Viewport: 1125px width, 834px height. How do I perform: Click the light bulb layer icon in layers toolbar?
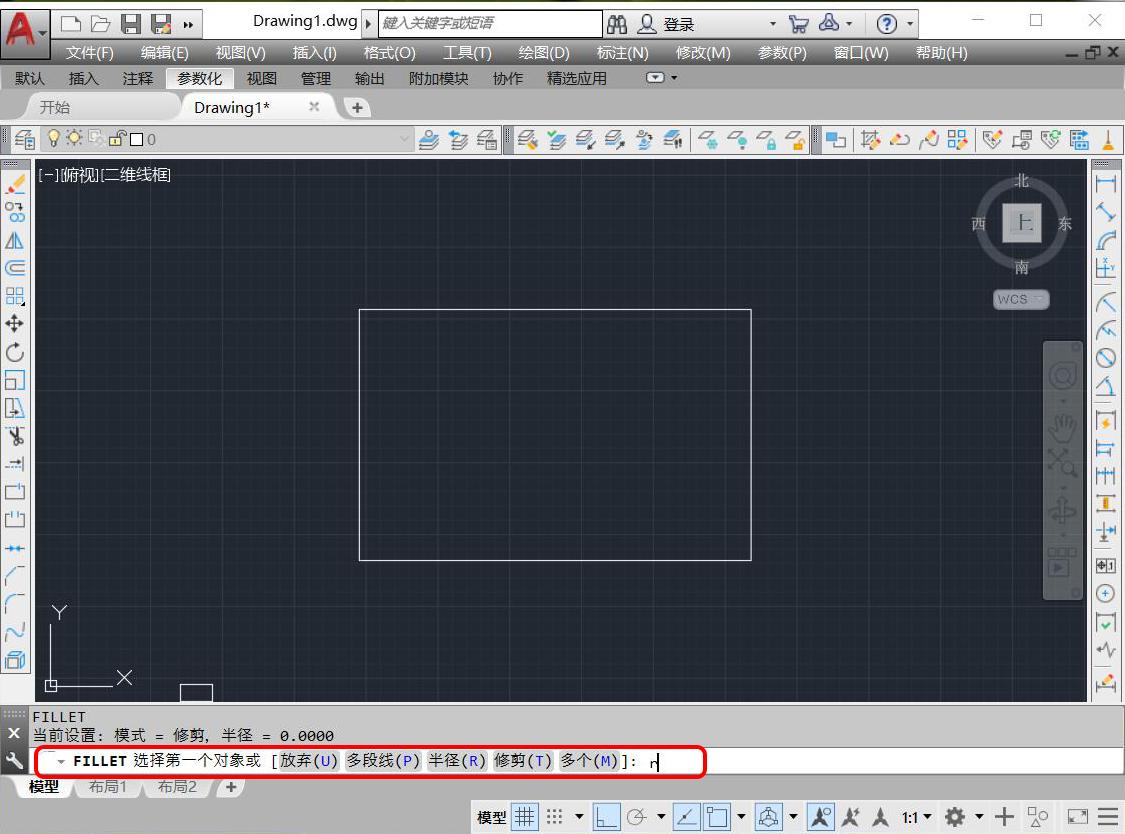coord(52,139)
